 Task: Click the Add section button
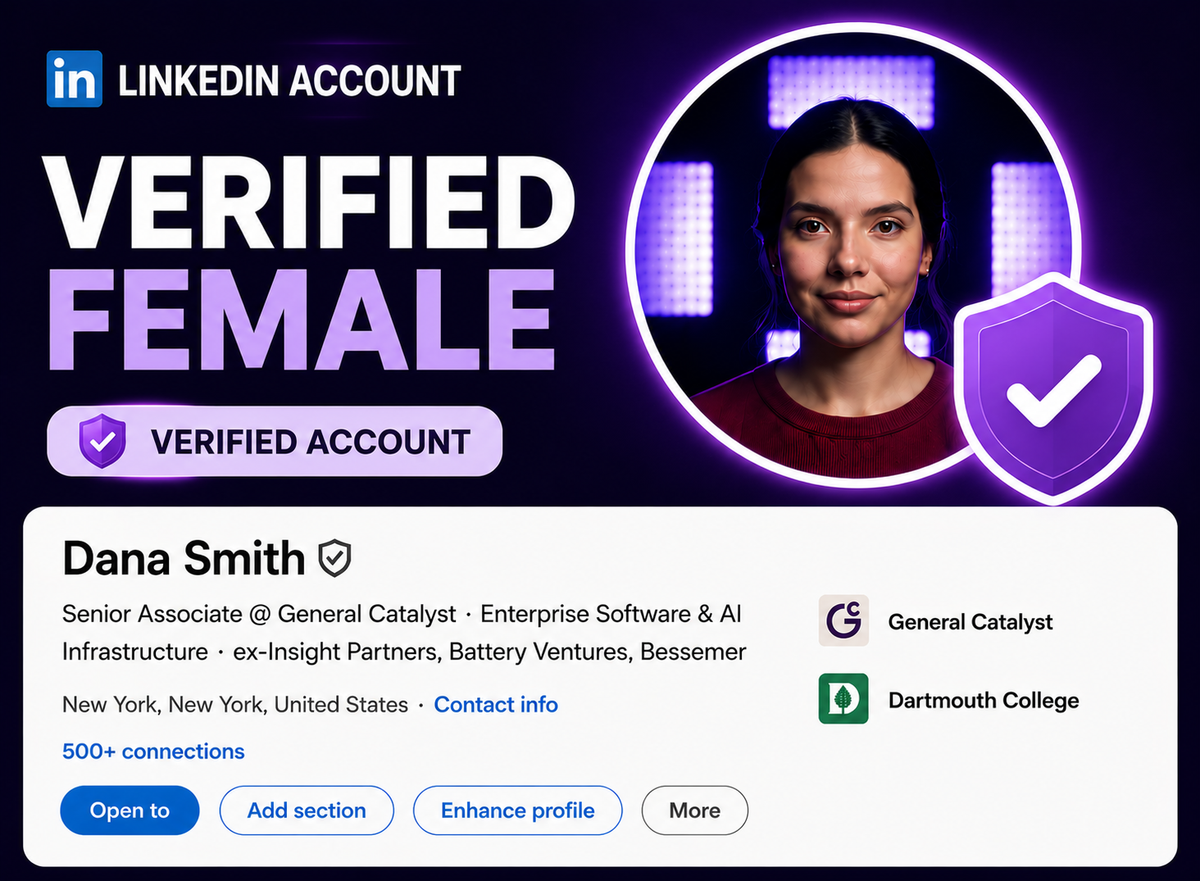coord(306,811)
